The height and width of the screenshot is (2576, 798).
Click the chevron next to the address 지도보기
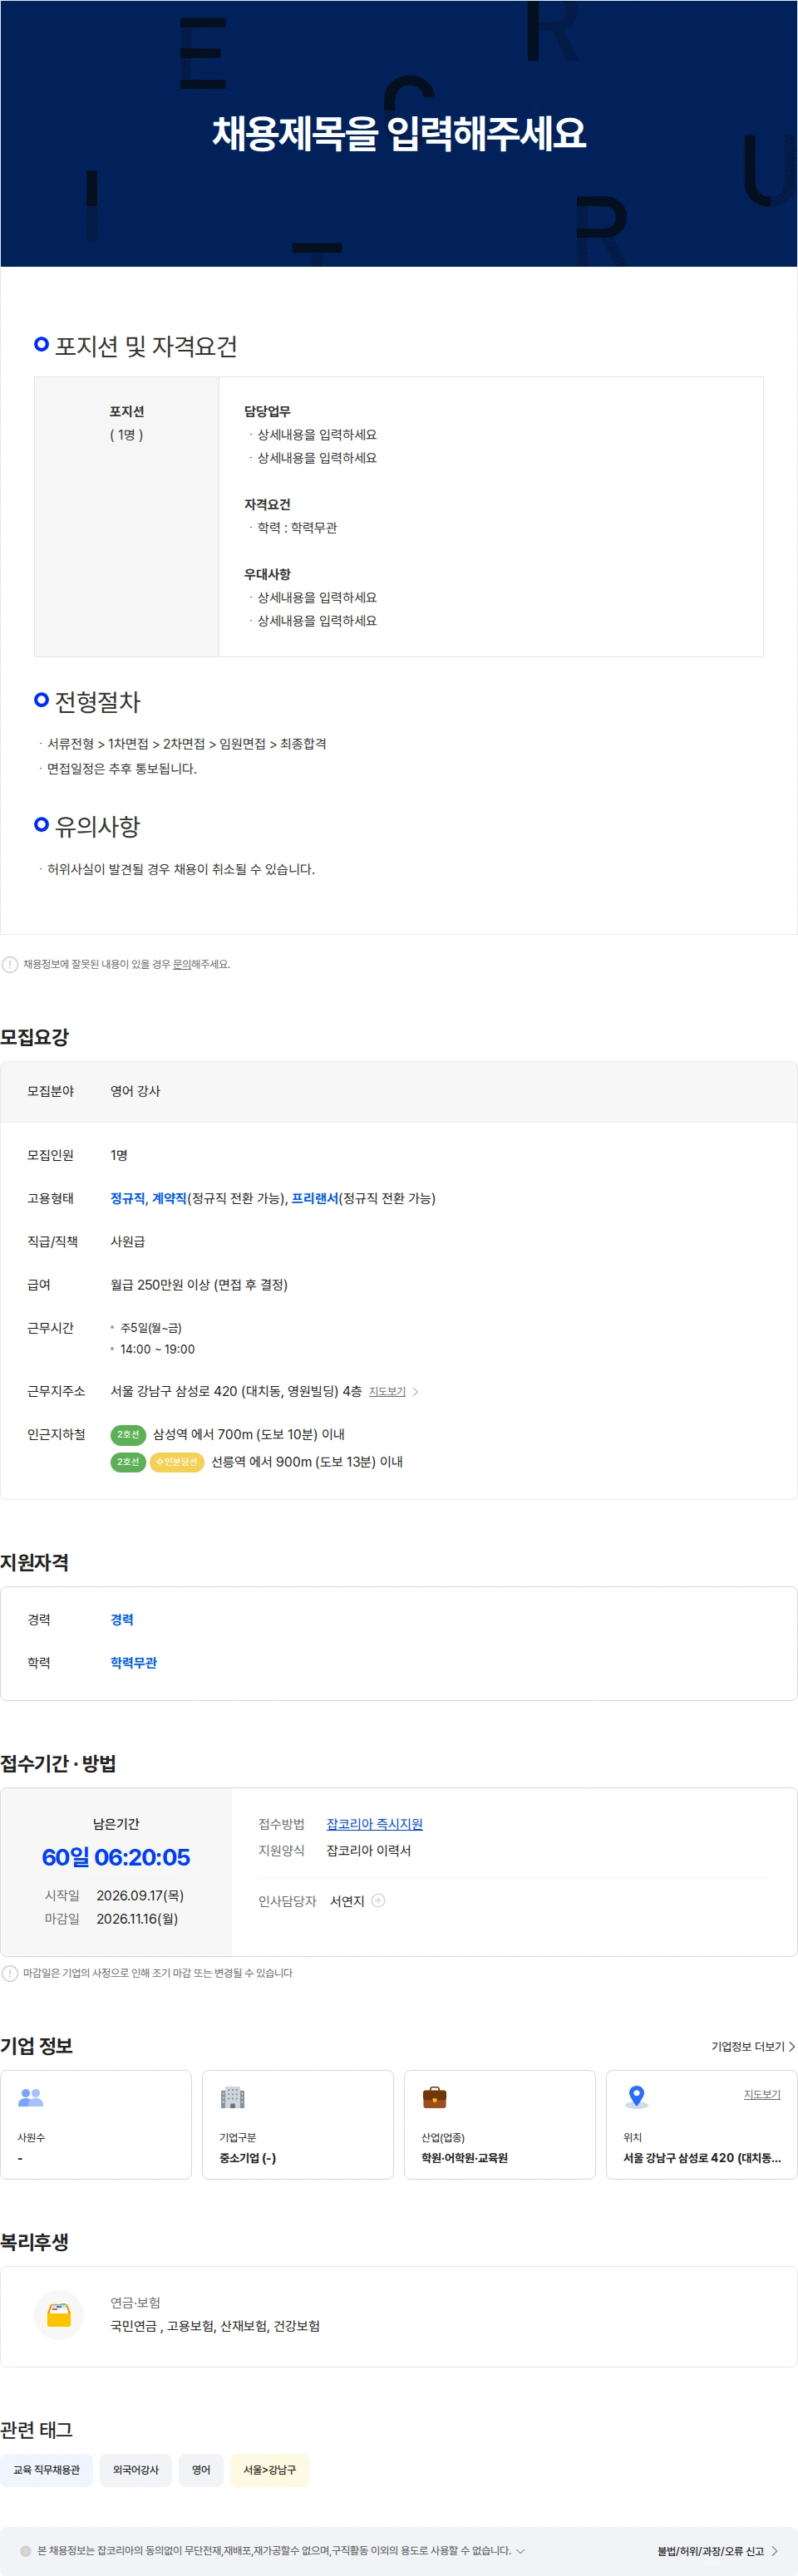point(416,1391)
